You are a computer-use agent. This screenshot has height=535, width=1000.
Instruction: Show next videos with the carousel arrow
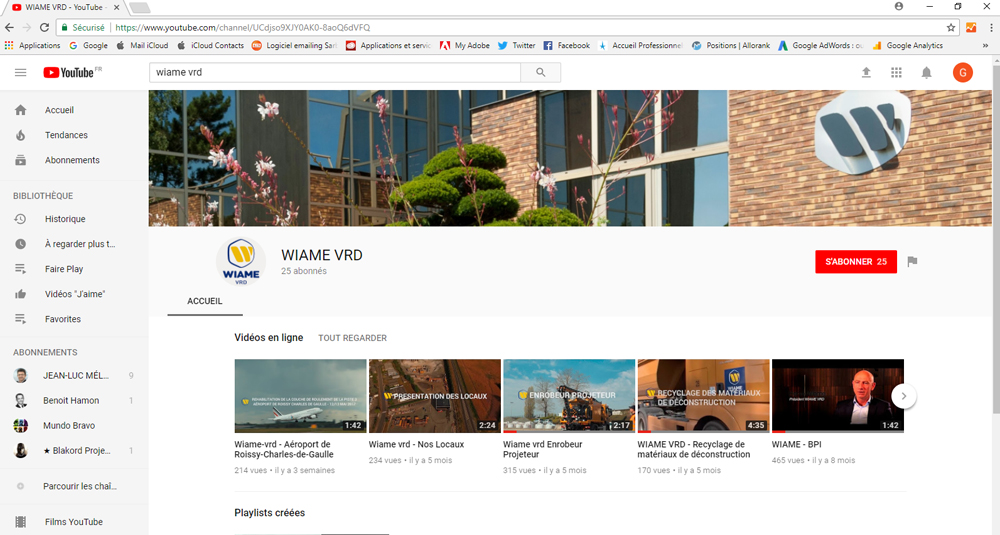coord(904,396)
